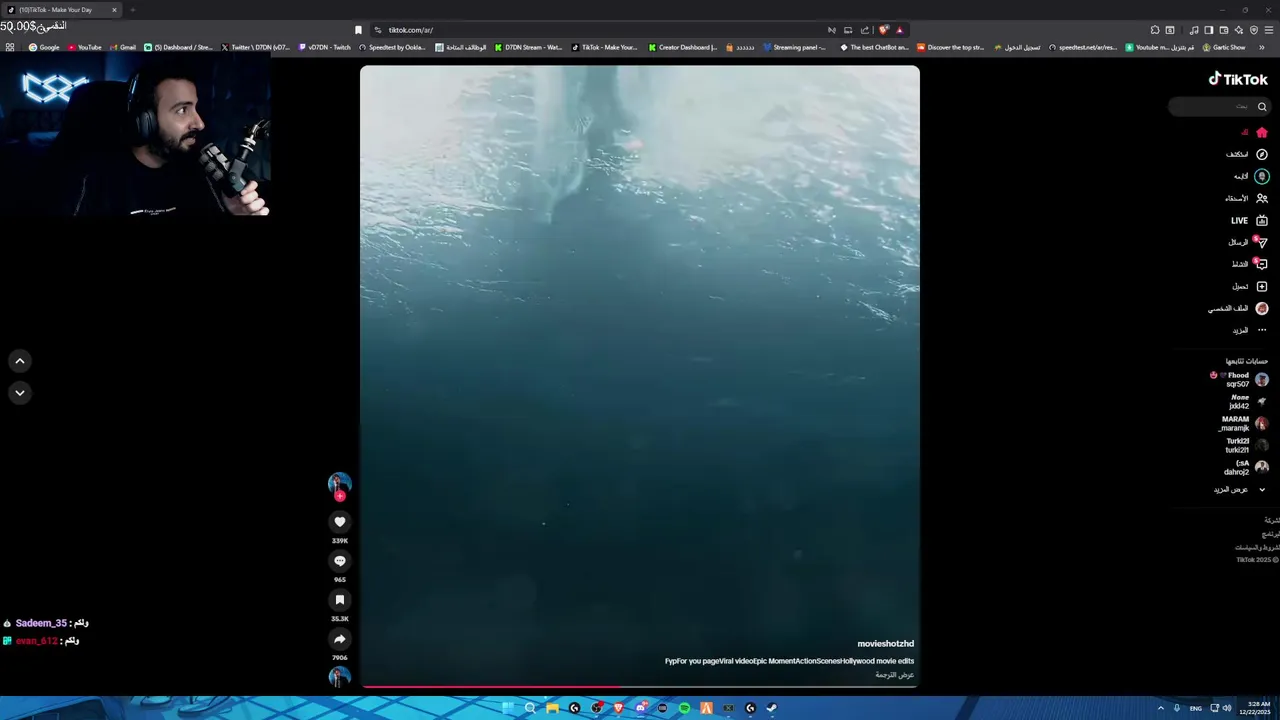This screenshot has width=1280, height=720.
Task: Open the Explore compass icon
Action: [x=1262, y=154]
